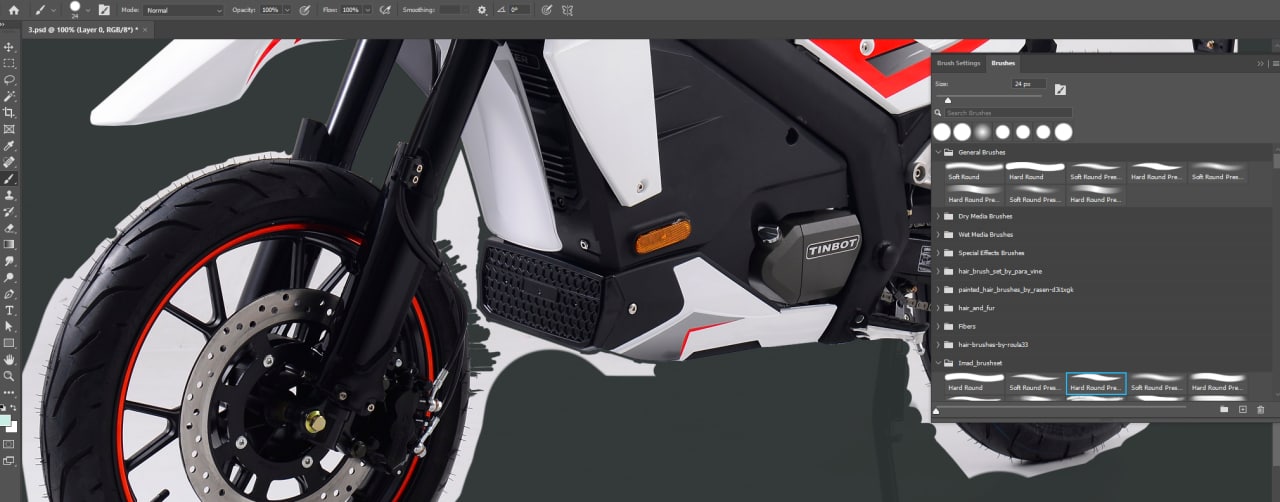Select the Smudge/Blur tool
The image size is (1280, 502).
pos(9,261)
